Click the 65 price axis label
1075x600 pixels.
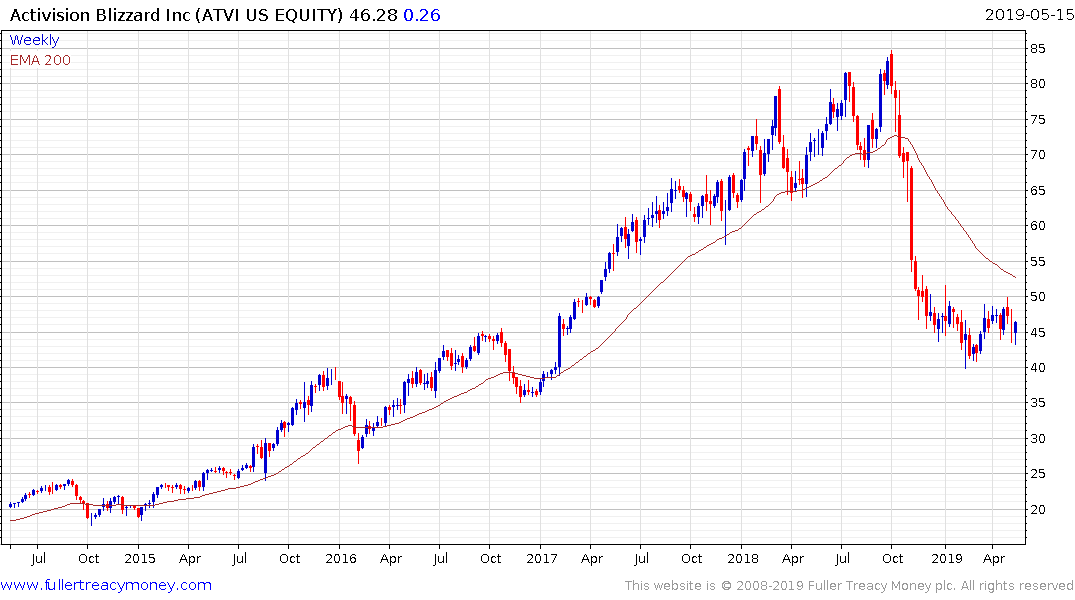1037,191
